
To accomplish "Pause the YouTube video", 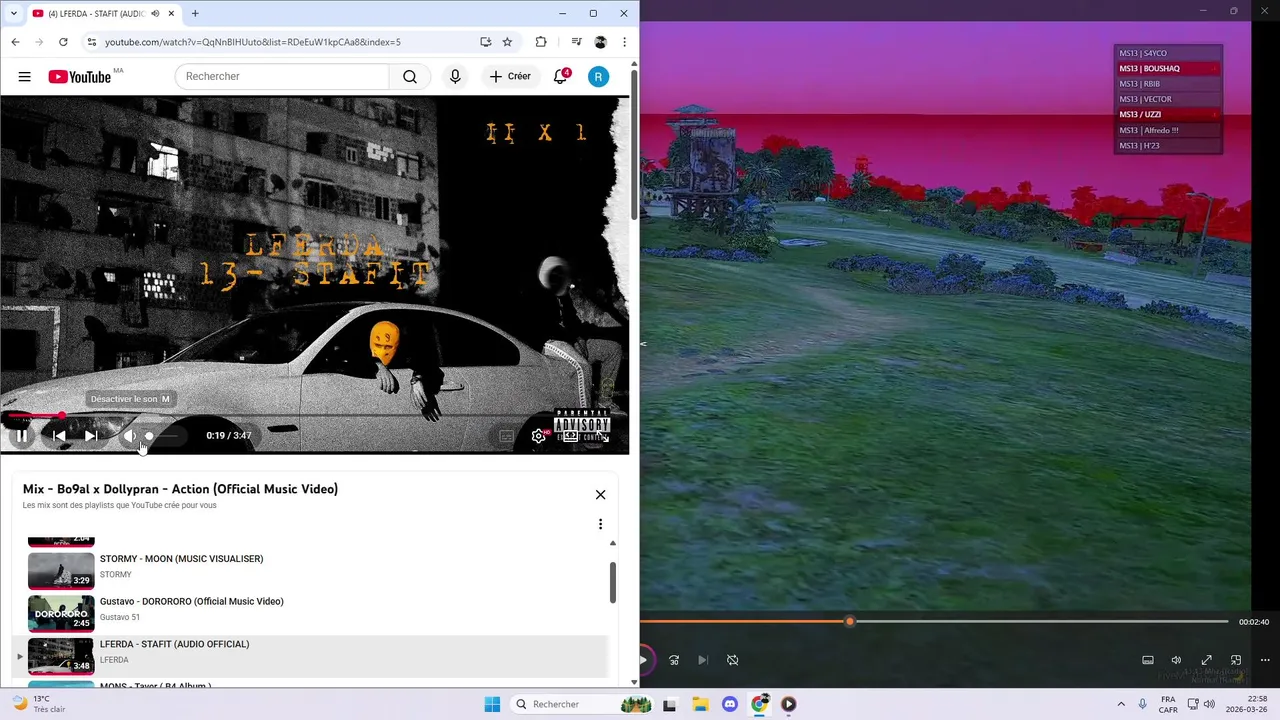I will pos(21,436).
